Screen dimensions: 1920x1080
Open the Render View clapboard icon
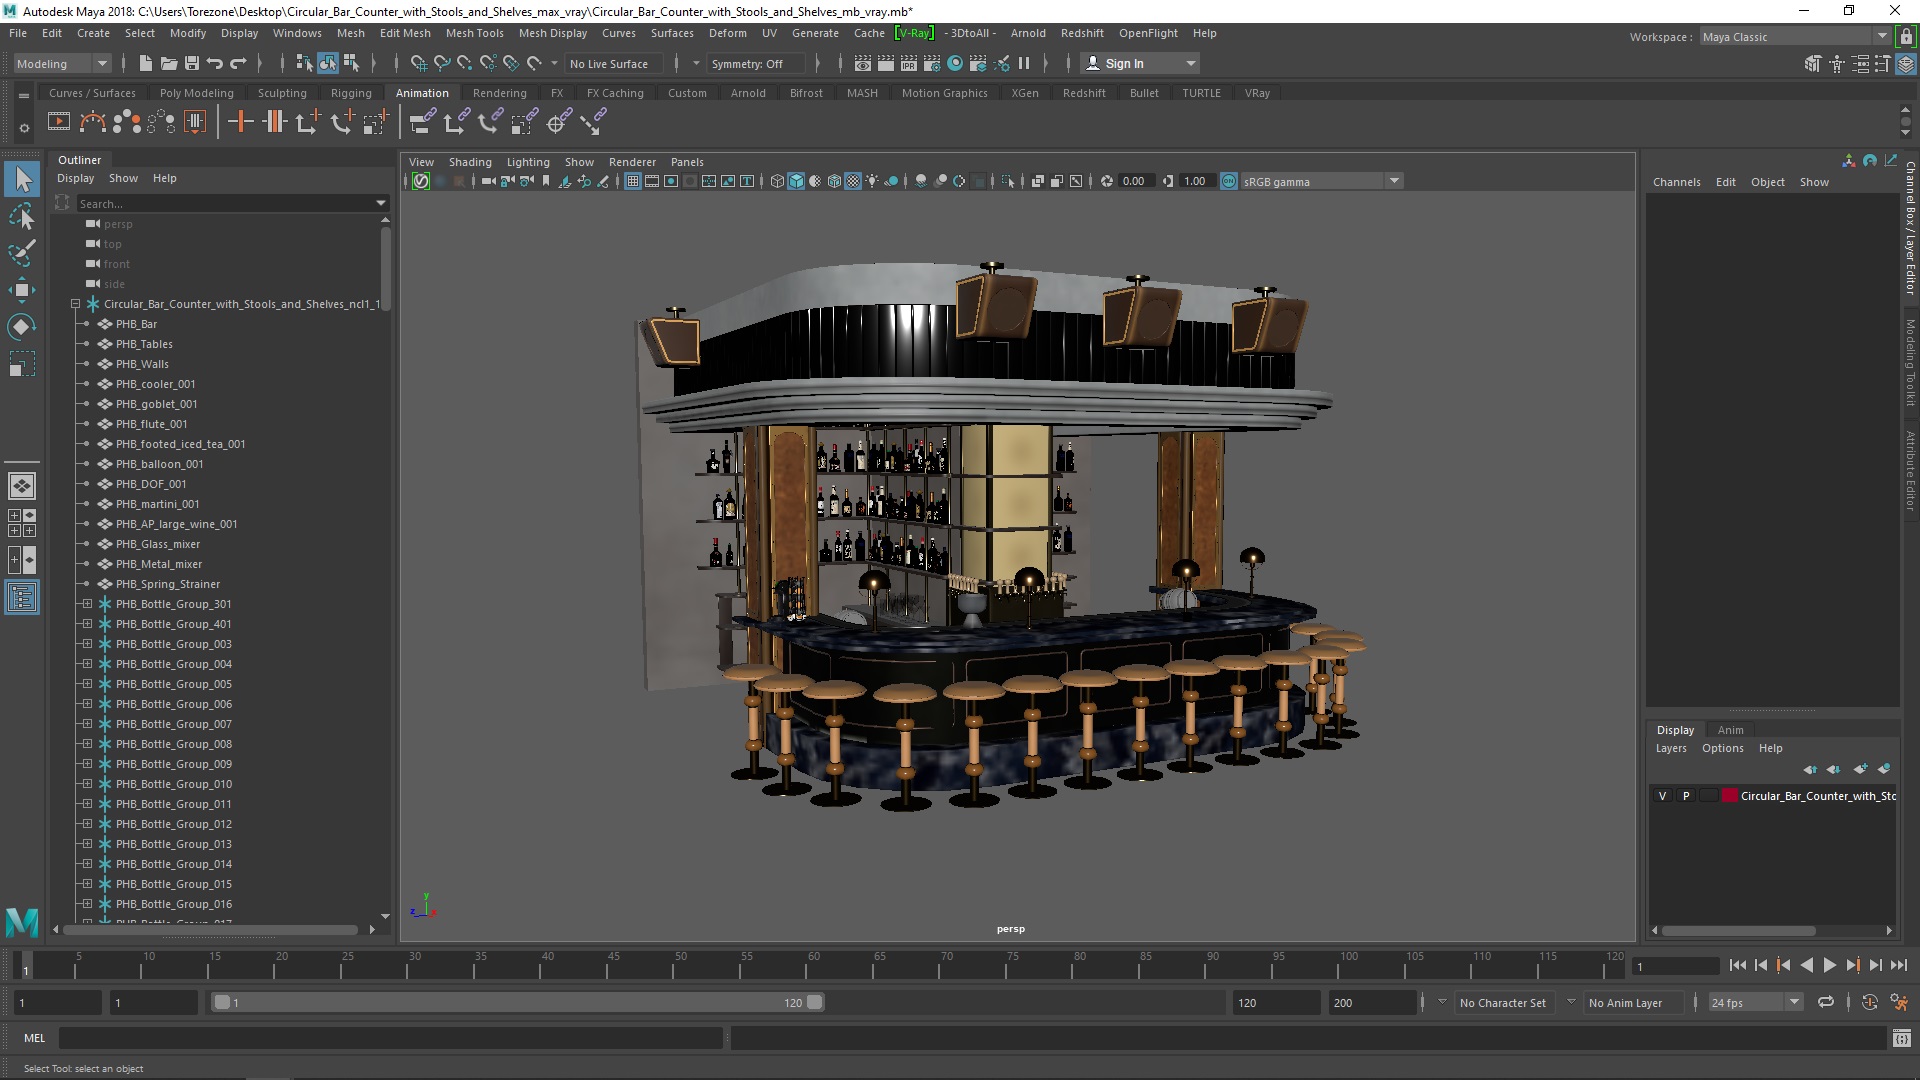pyautogui.click(x=862, y=63)
